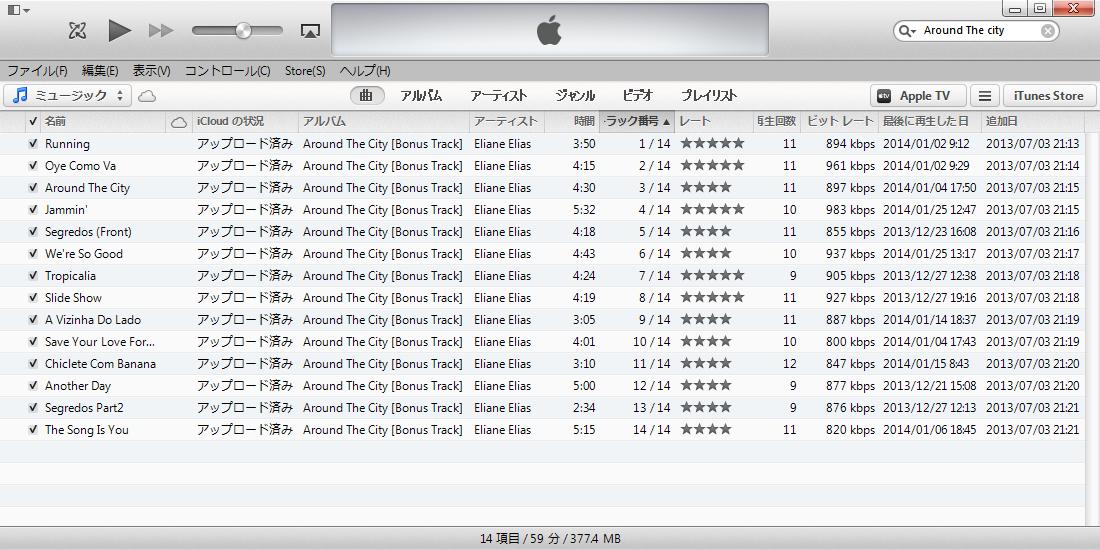Open the 編集(E) menu
The height and width of the screenshot is (550, 1100).
click(x=100, y=71)
